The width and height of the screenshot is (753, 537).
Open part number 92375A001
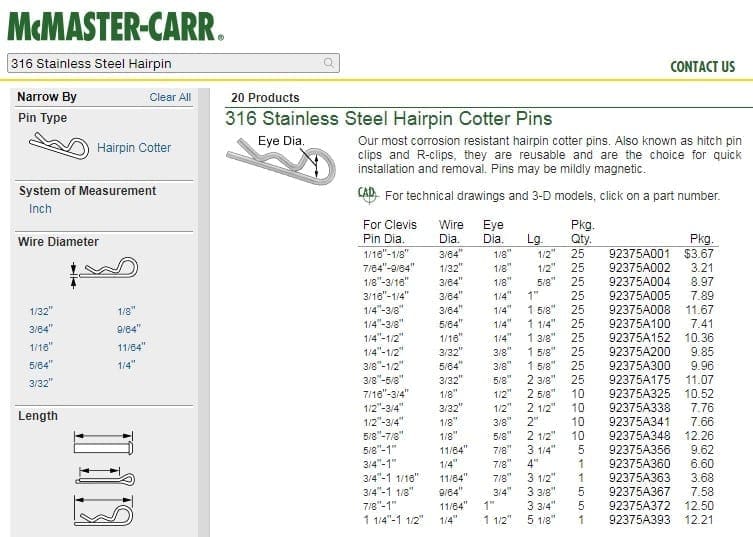[639, 254]
